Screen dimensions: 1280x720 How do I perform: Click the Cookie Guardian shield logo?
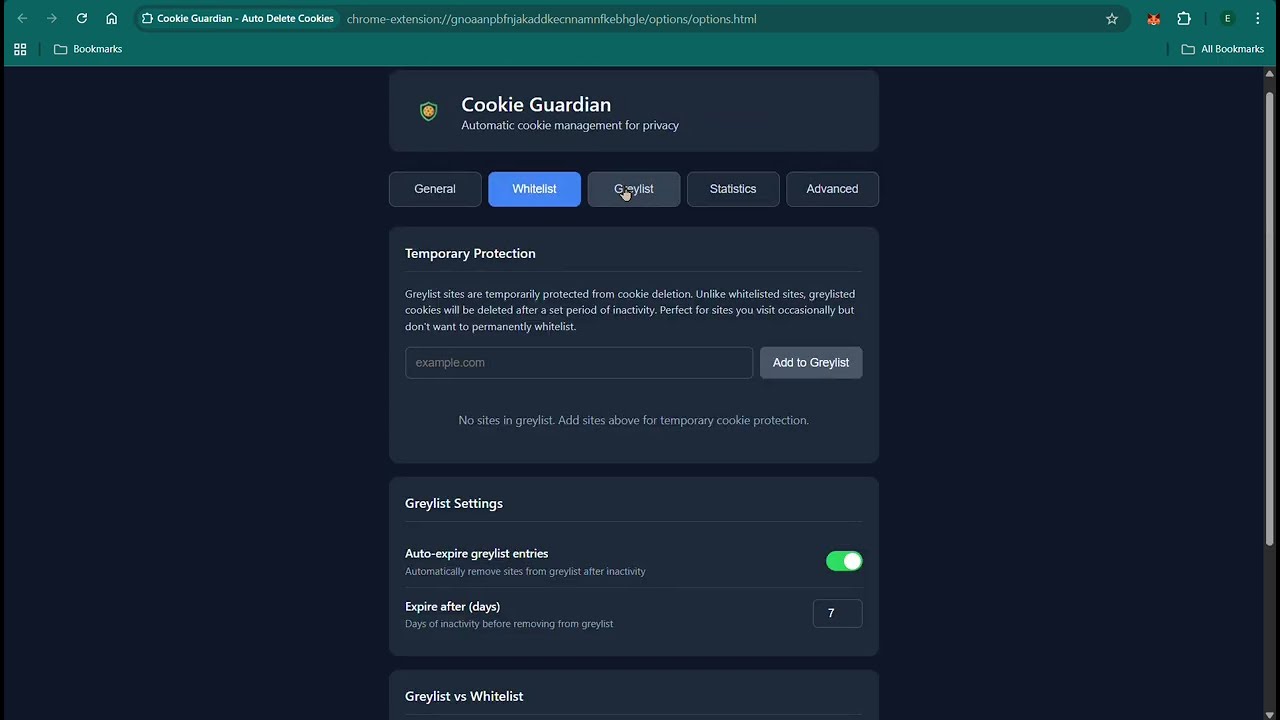(428, 111)
